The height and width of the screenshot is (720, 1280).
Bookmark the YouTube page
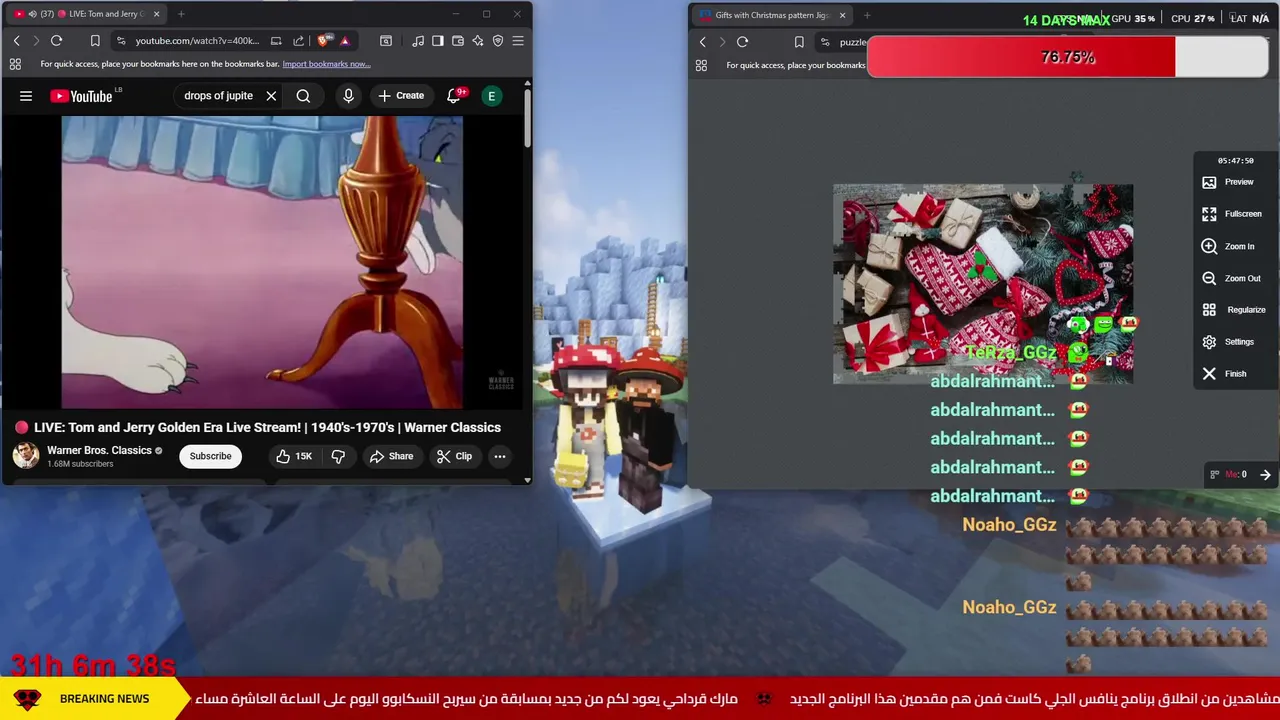point(95,41)
